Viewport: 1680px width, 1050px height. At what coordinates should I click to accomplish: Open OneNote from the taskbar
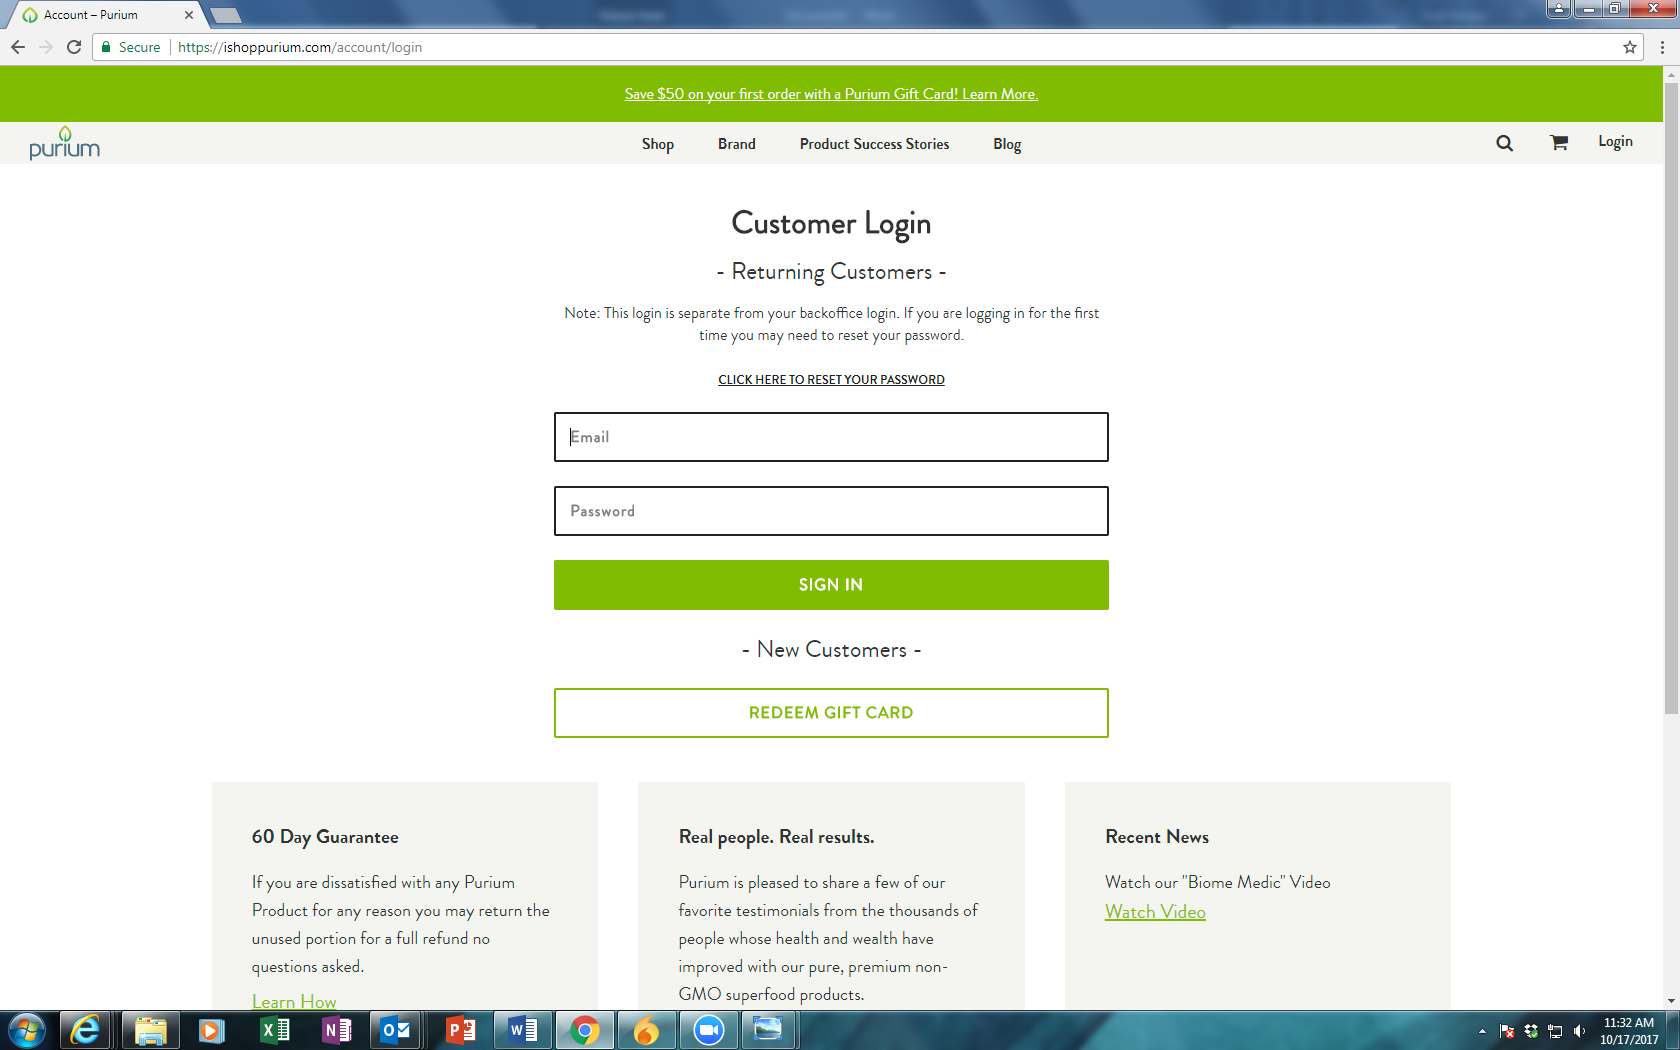tap(336, 1030)
